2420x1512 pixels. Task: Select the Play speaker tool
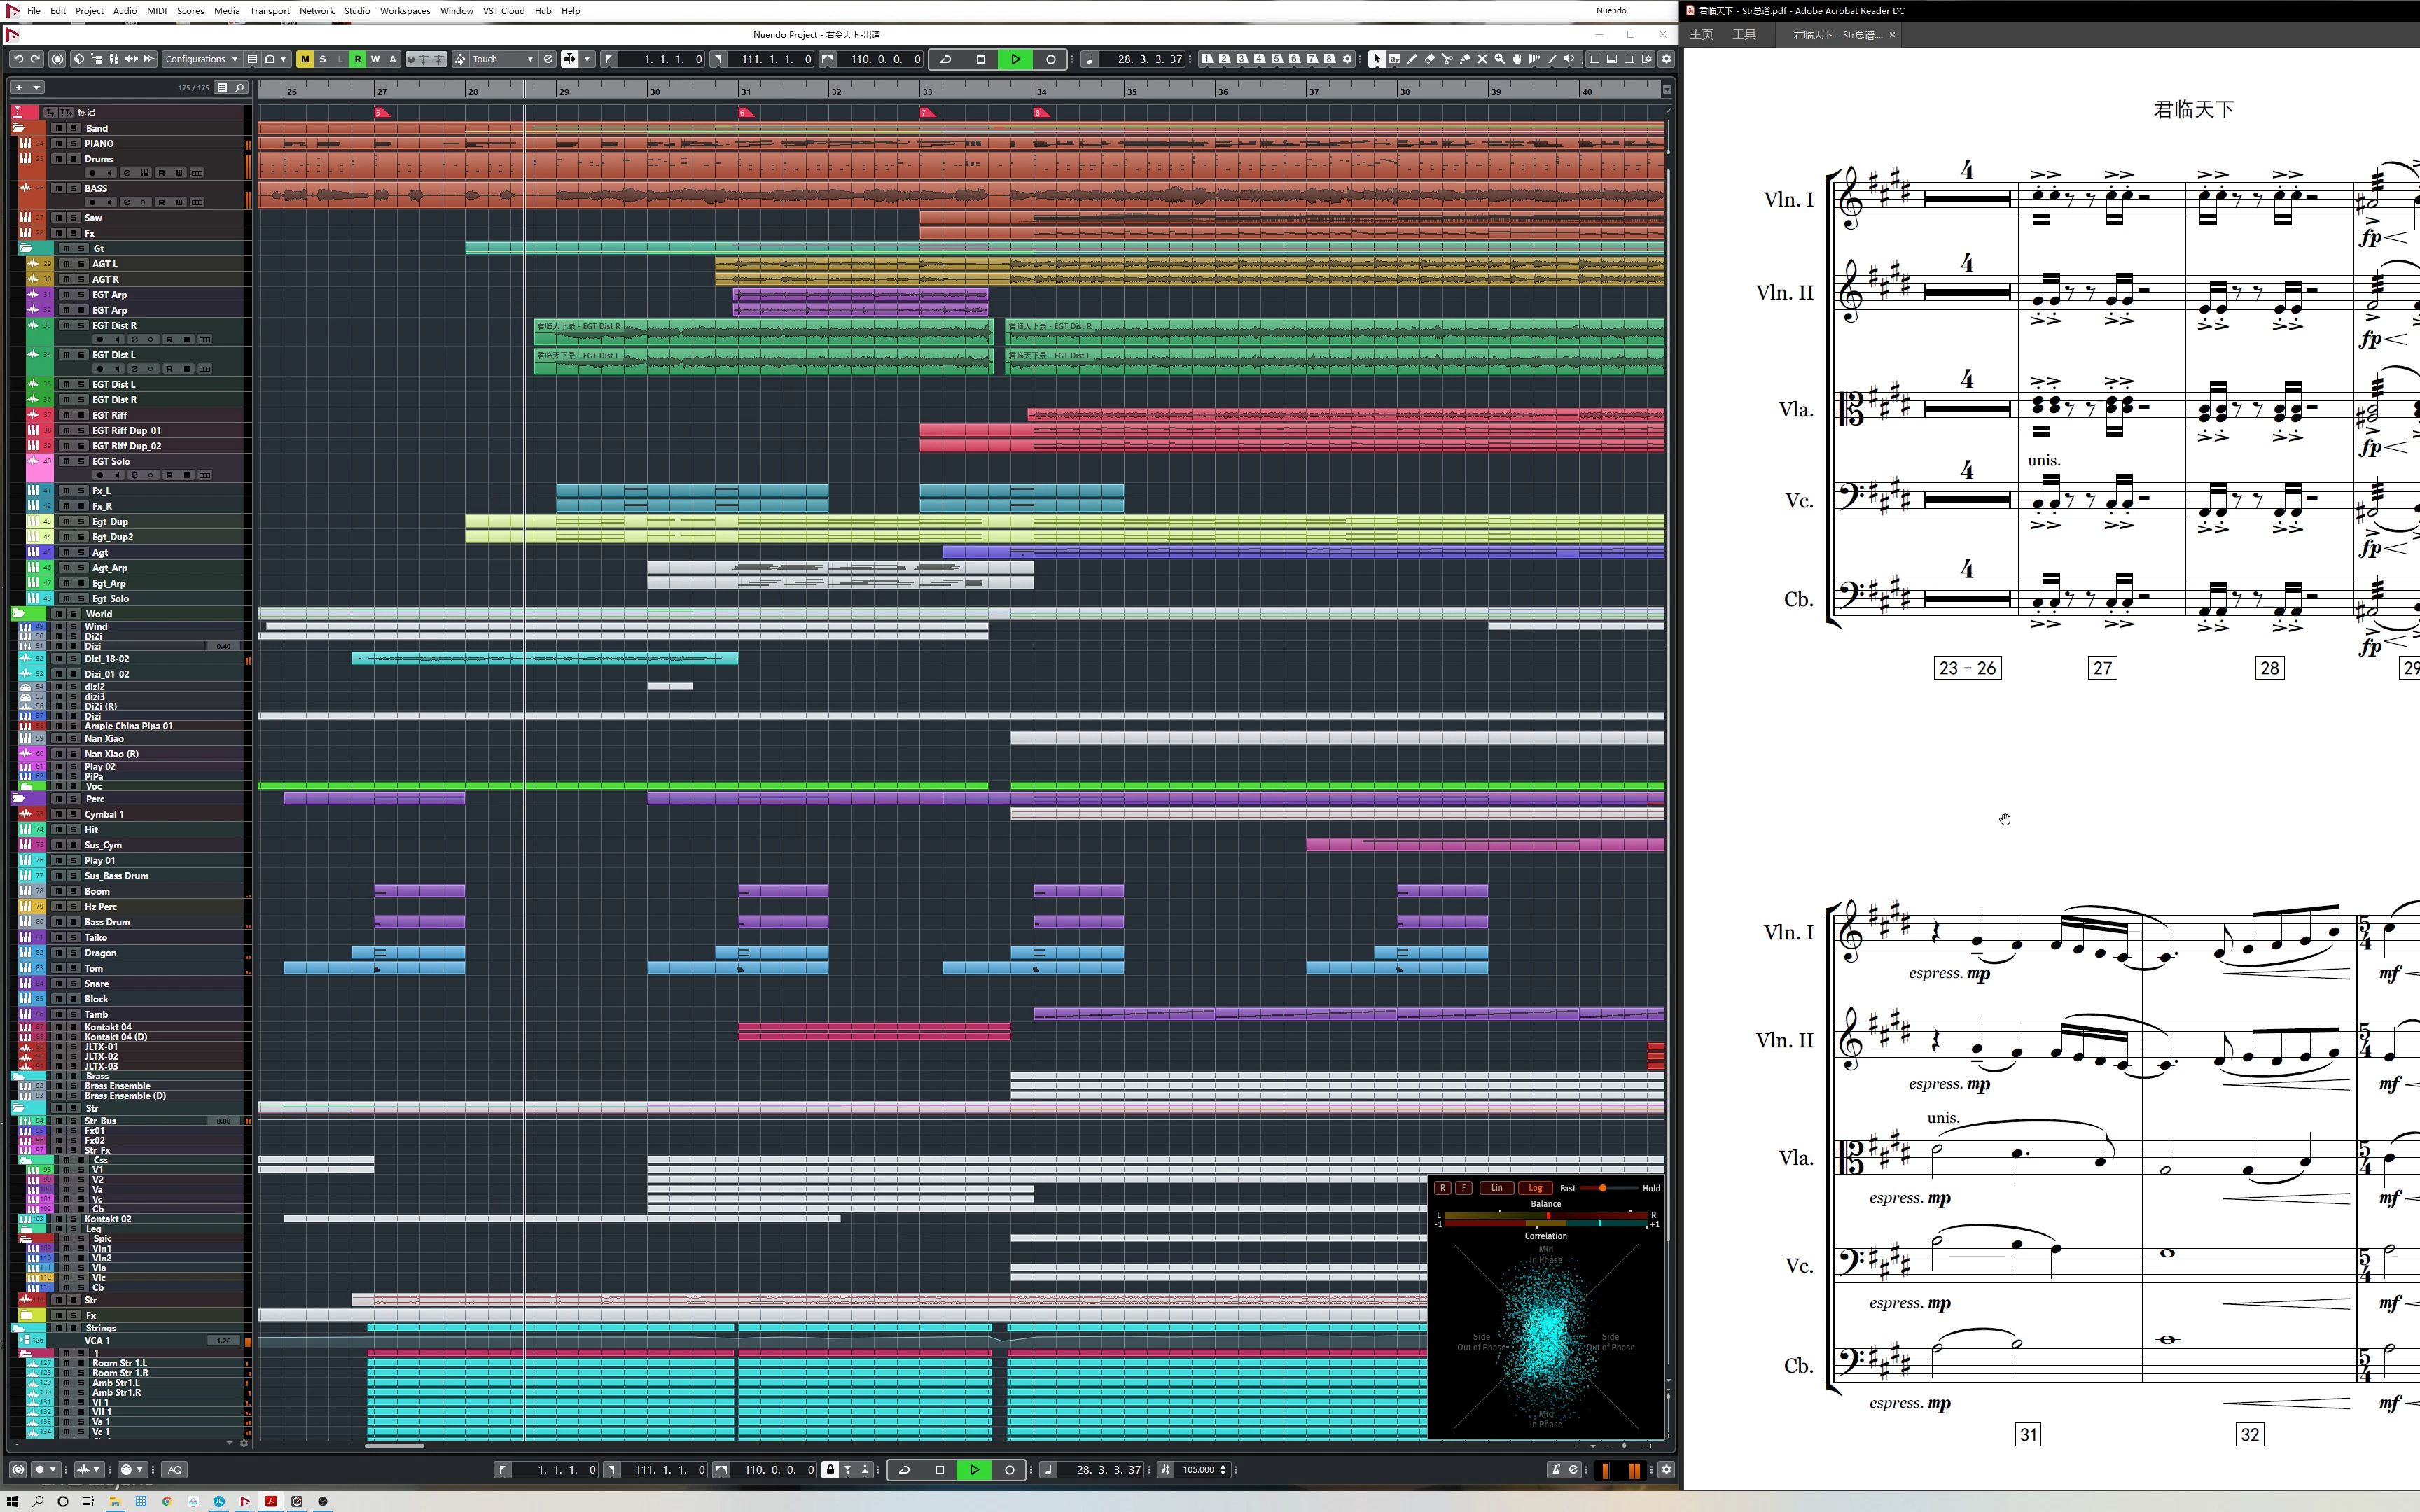coord(1569,59)
